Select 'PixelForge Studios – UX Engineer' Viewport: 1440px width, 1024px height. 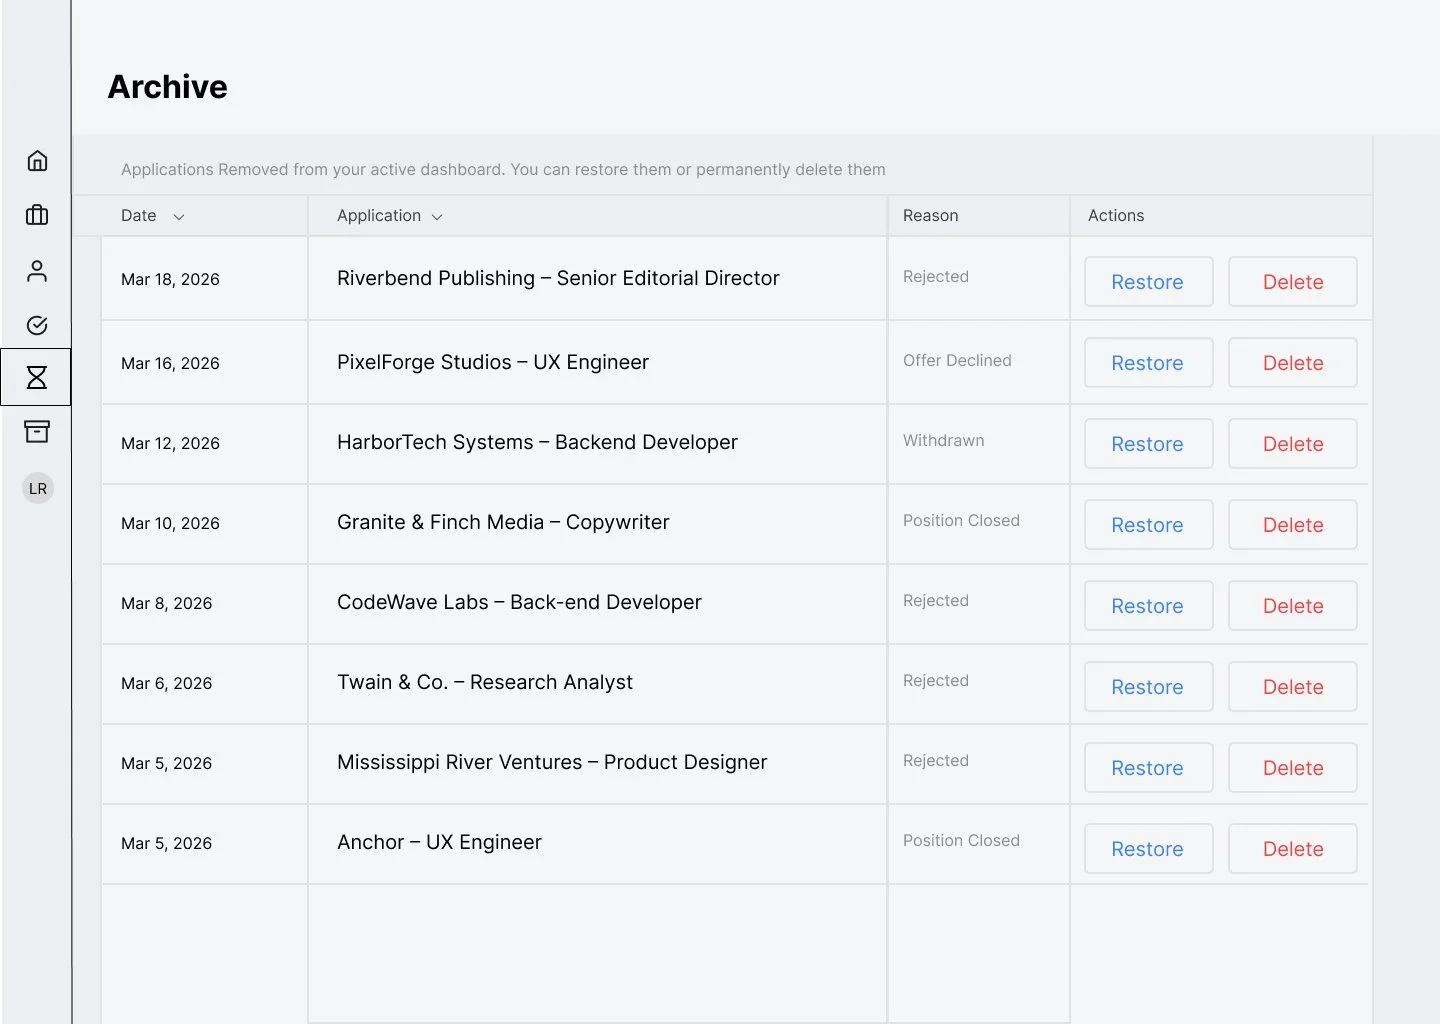click(x=493, y=363)
